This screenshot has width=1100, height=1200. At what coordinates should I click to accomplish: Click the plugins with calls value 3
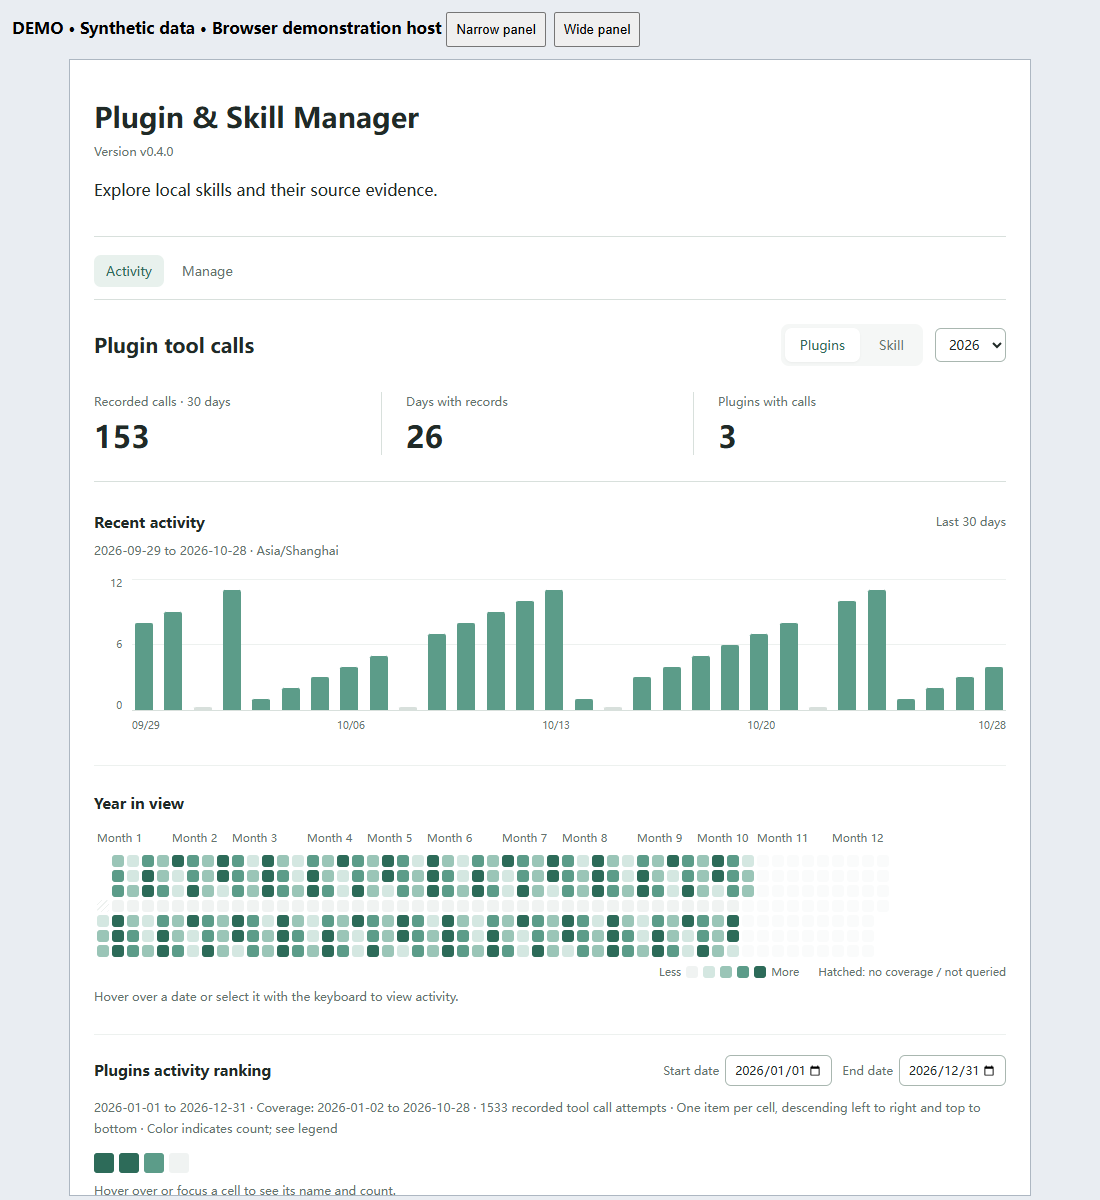pos(727,437)
